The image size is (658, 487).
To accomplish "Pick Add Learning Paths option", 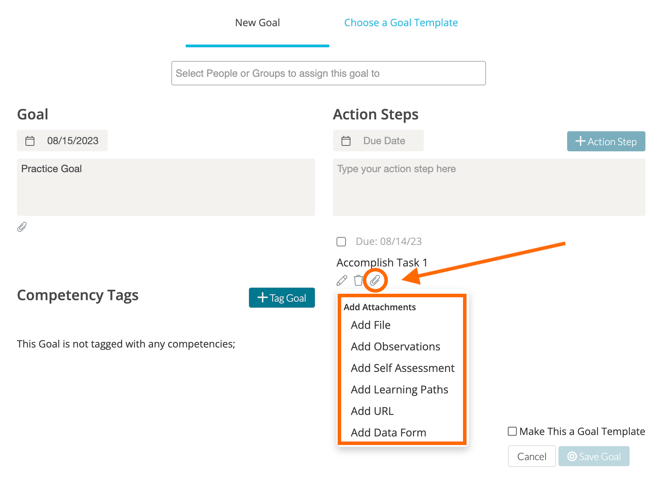I will click(x=399, y=389).
